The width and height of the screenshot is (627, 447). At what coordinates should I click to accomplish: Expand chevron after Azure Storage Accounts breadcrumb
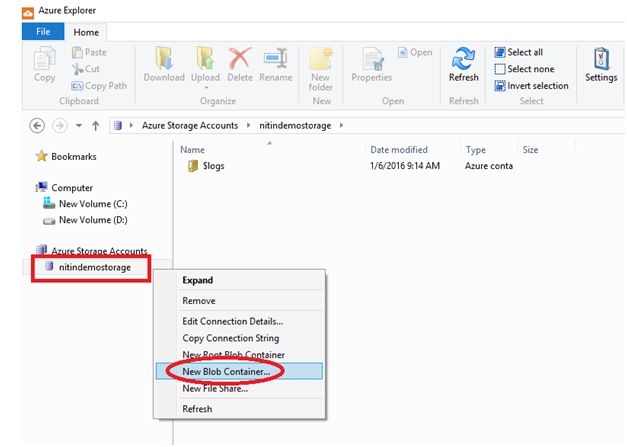coord(248,126)
